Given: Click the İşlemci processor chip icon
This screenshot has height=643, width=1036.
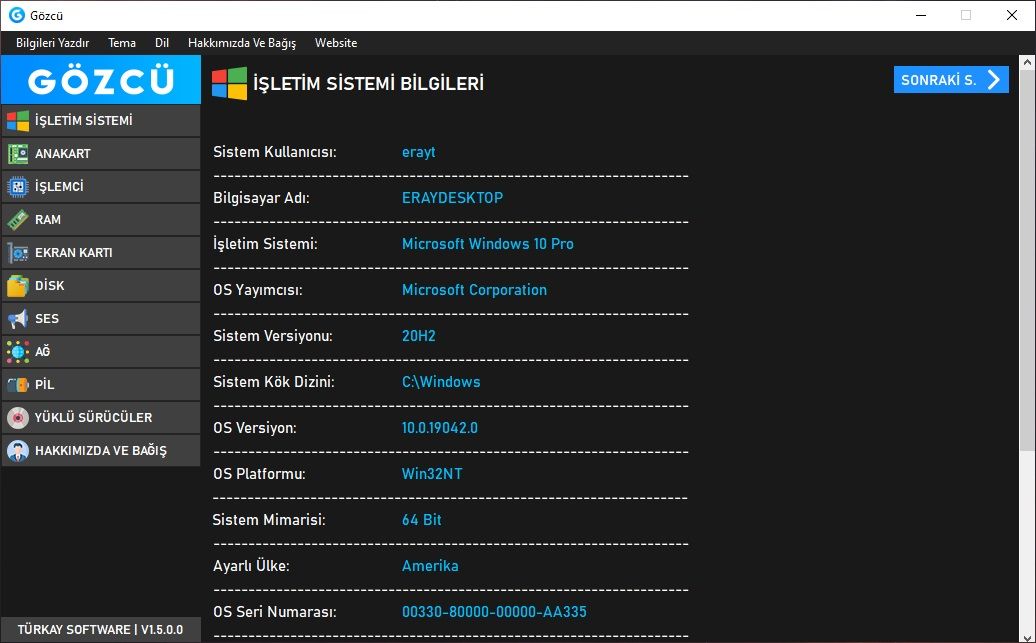Looking at the screenshot, I should point(18,187).
